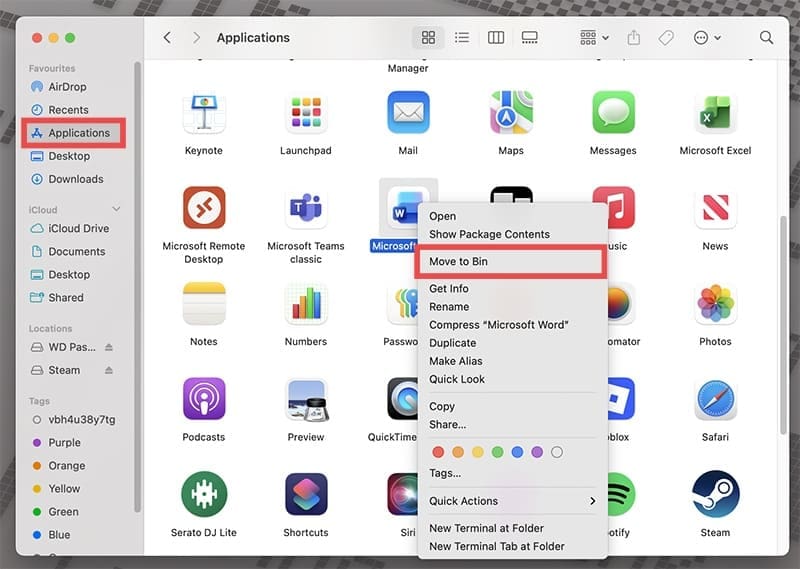Open Downloads in sidebar
The image size is (800, 569).
pyautogui.click(x=77, y=179)
